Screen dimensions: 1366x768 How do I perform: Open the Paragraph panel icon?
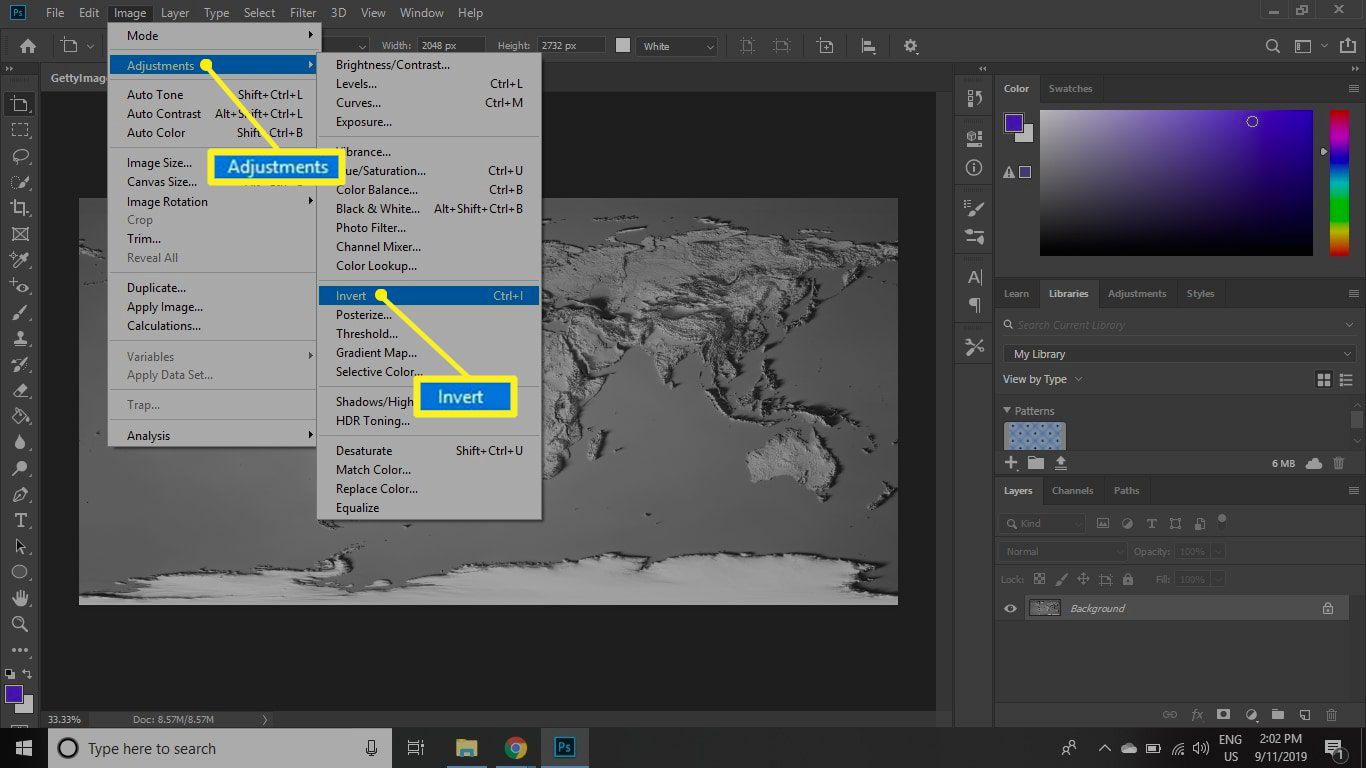coord(974,305)
